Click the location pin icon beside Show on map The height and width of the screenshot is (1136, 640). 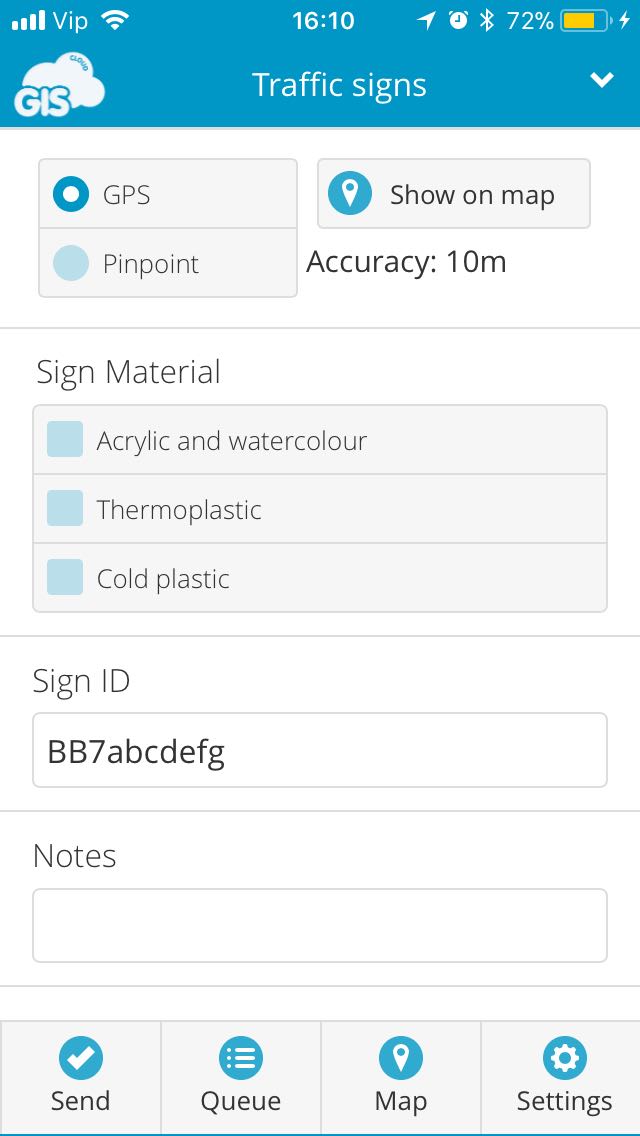pyautogui.click(x=350, y=194)
